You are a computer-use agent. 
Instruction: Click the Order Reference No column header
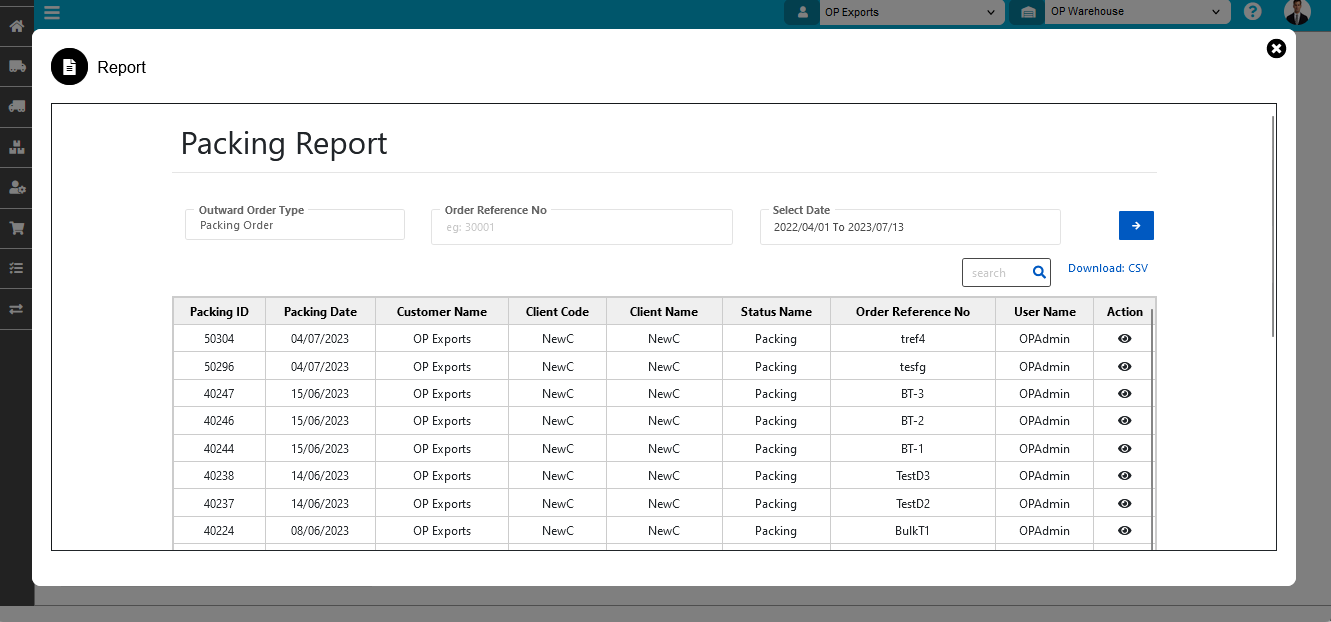(x=912, y=312)
